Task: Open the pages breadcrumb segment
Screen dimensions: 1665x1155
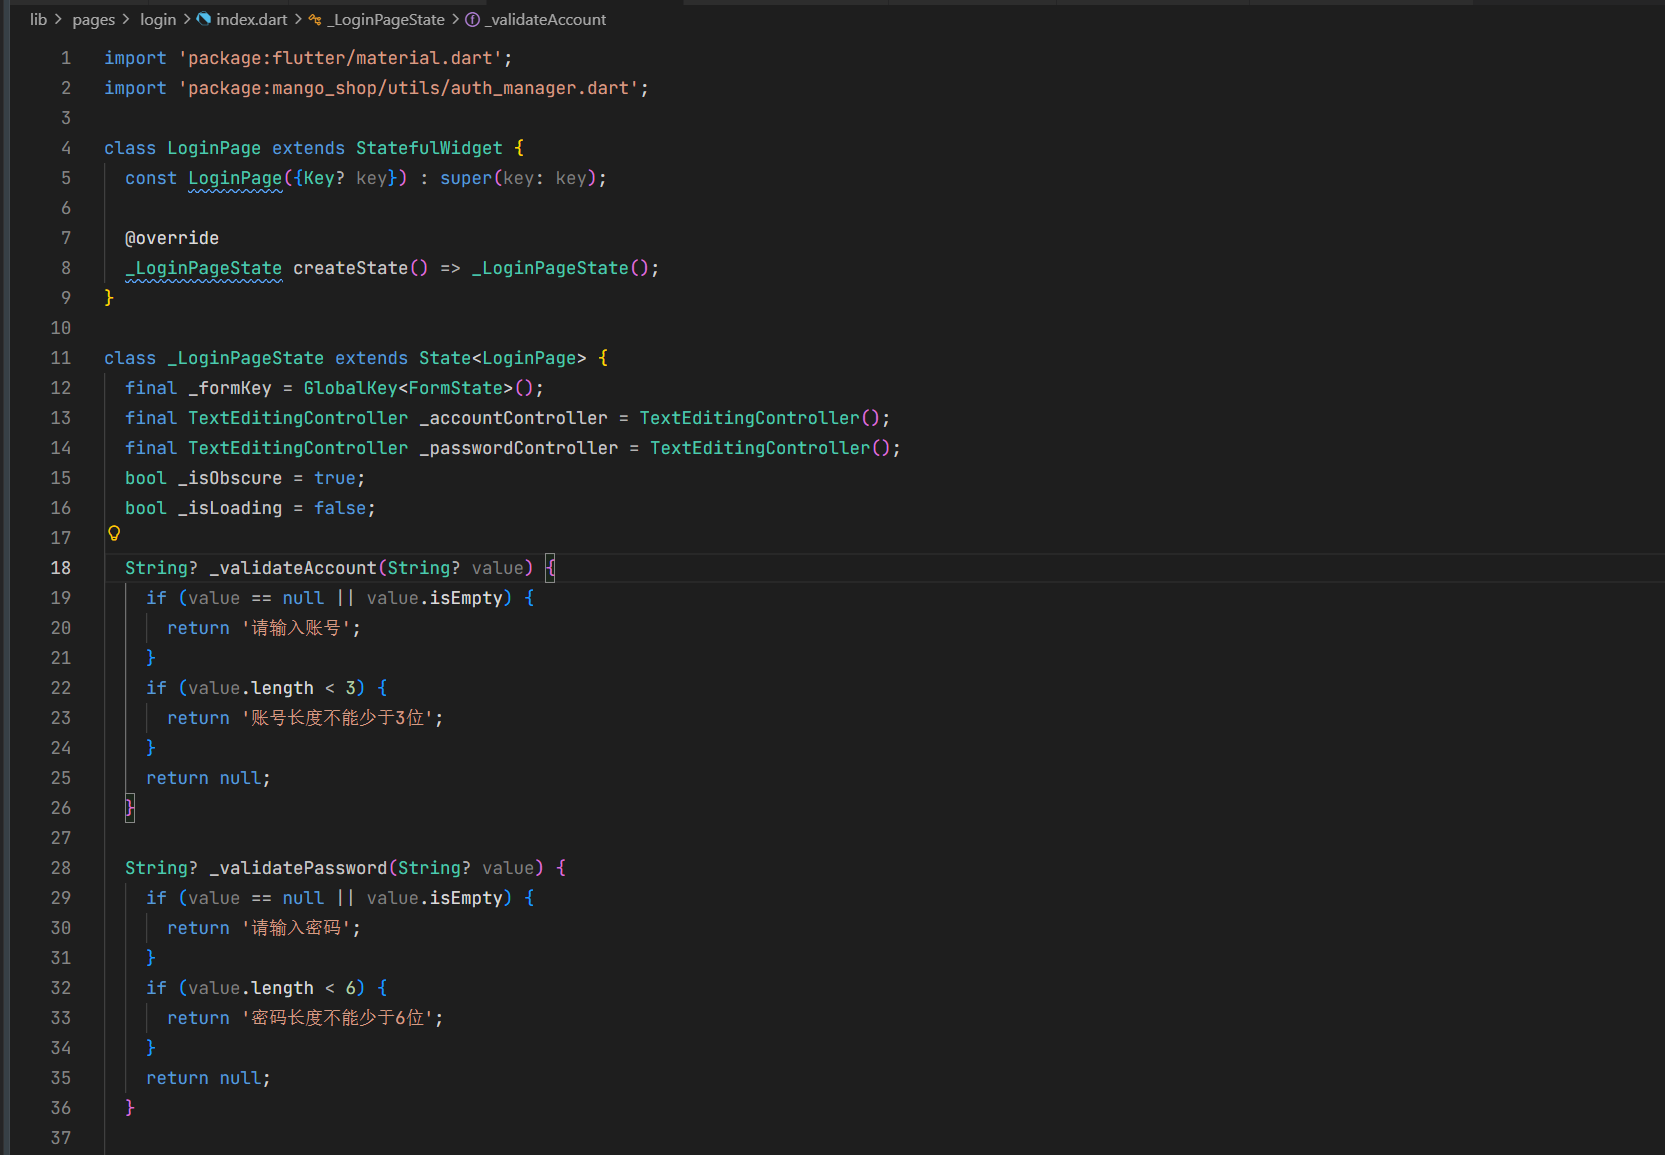Action: (94, 19)
